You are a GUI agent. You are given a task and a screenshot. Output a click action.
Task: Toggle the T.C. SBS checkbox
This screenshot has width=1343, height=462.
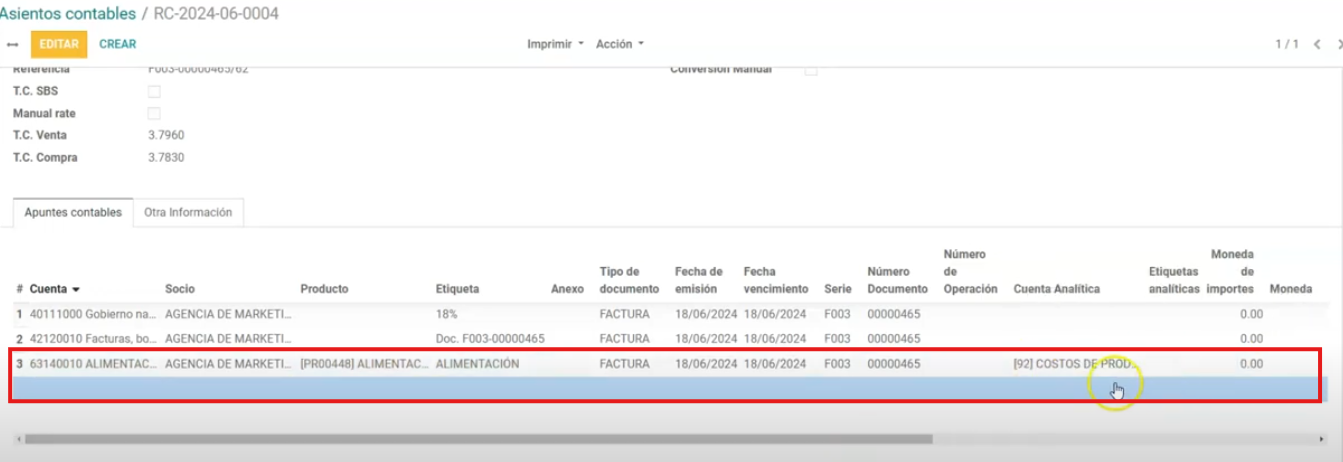(154, 92)
